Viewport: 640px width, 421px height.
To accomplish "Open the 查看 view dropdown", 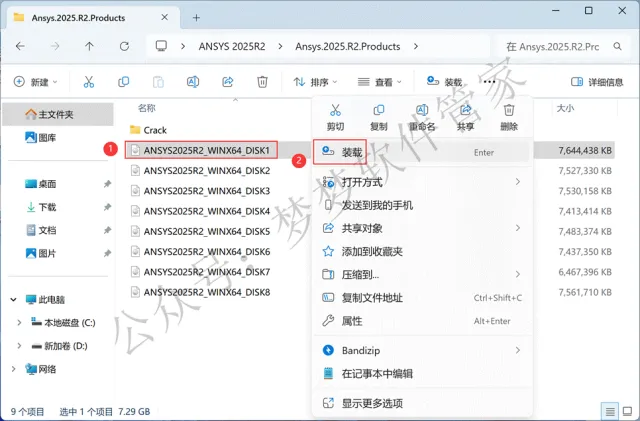I will [x=380, y=82].
